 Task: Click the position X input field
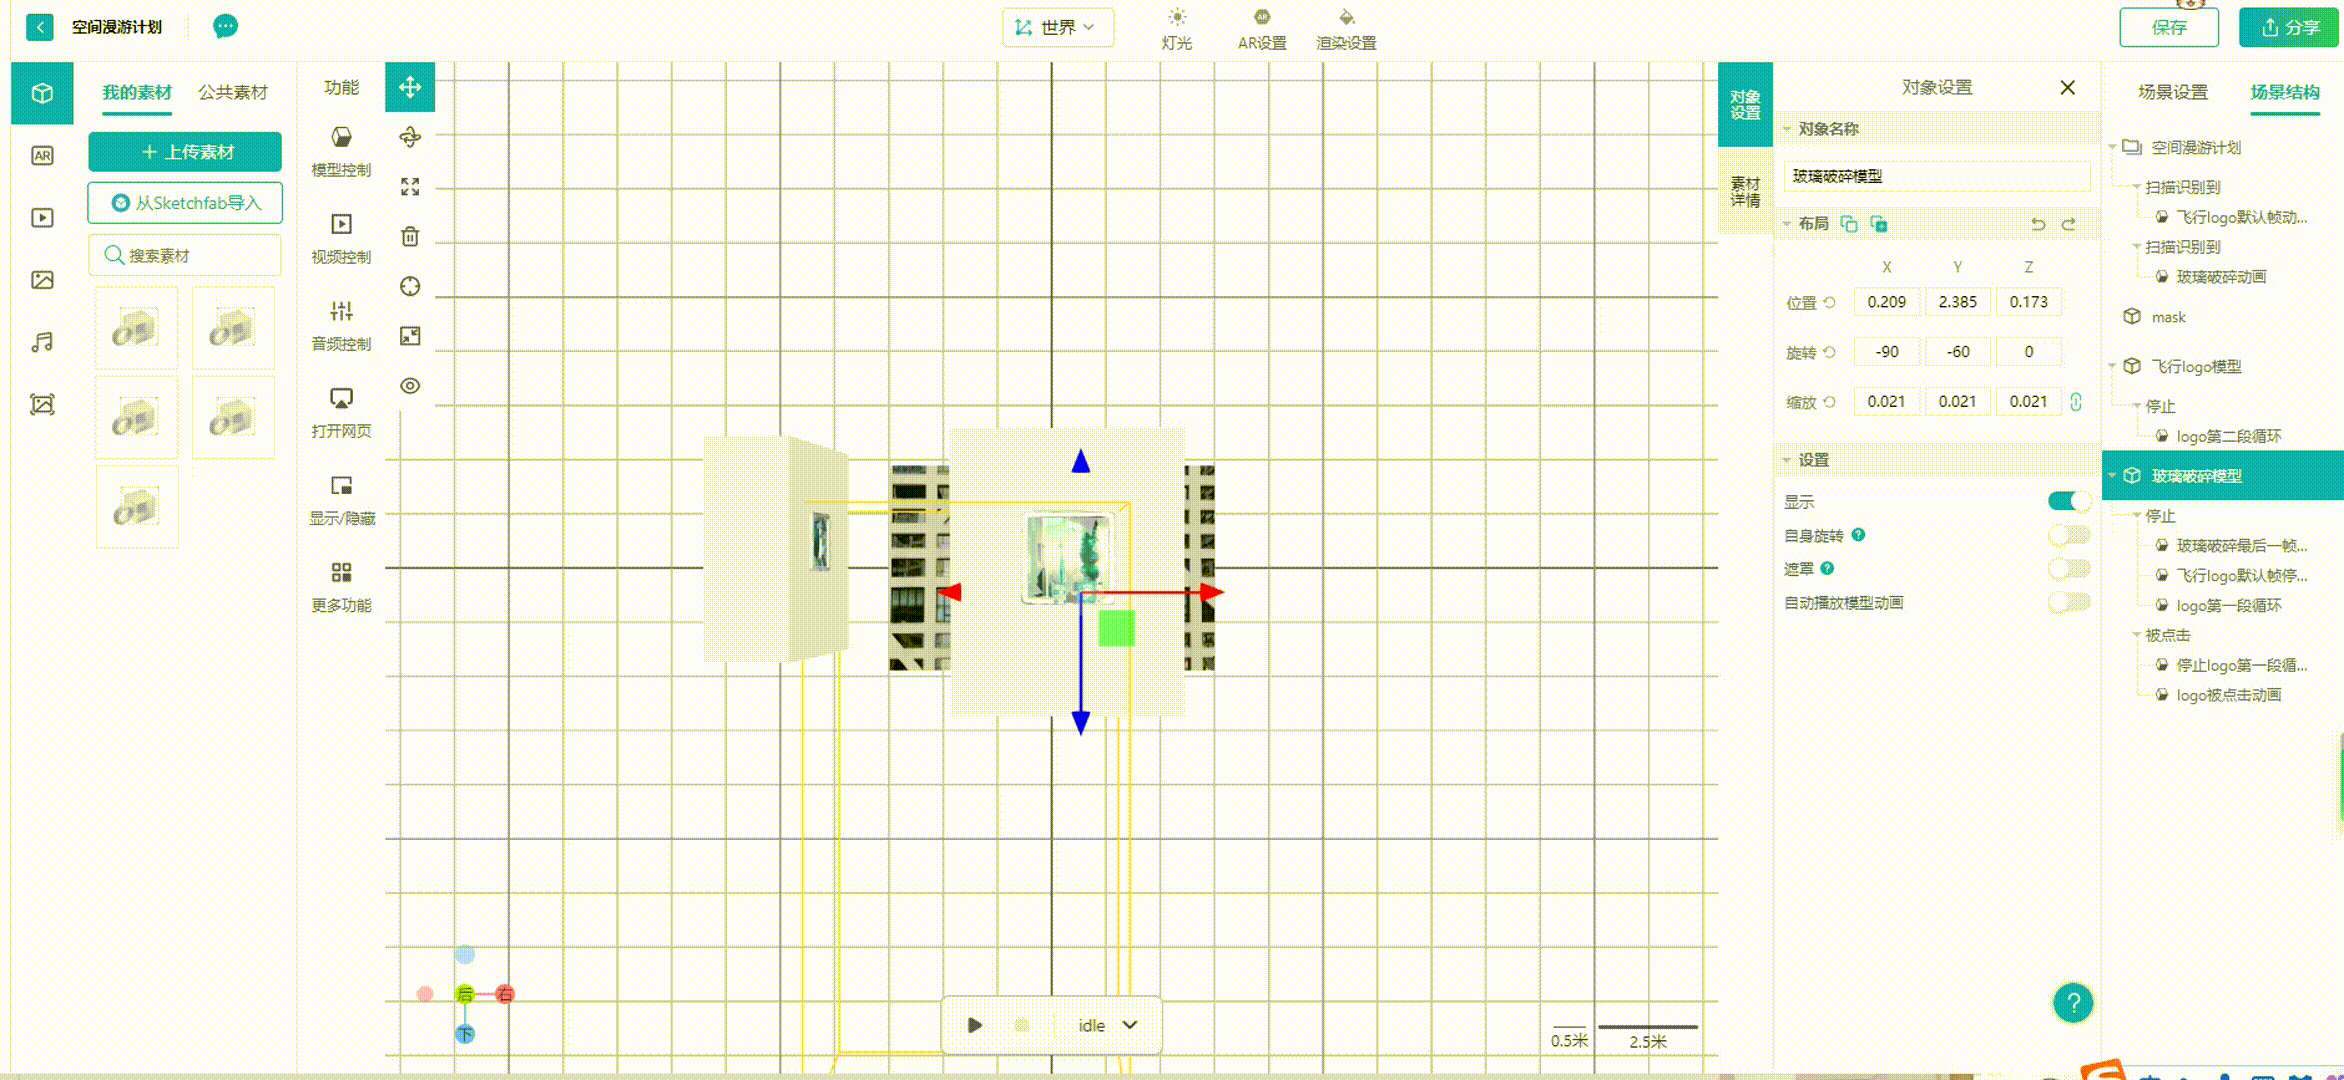click(x=1886, y=302)
